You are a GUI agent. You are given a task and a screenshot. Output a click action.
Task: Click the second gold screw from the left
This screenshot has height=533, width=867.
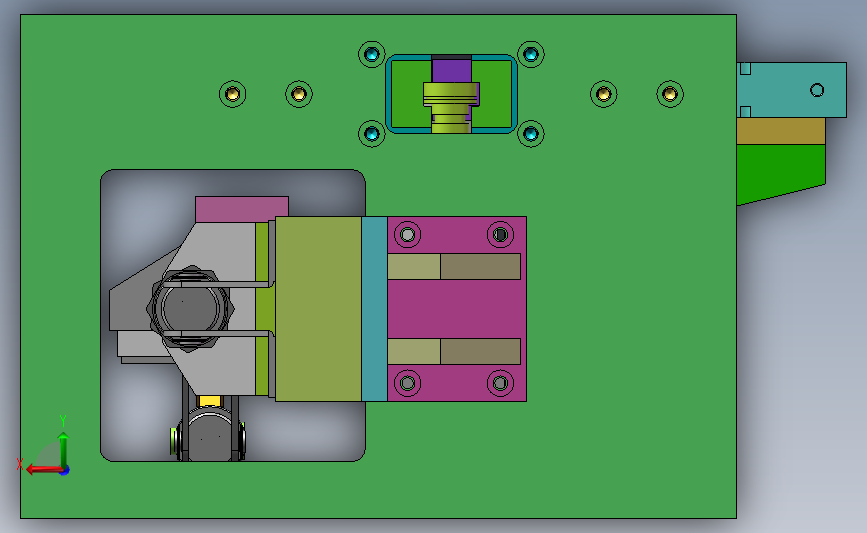click(299, 94)
